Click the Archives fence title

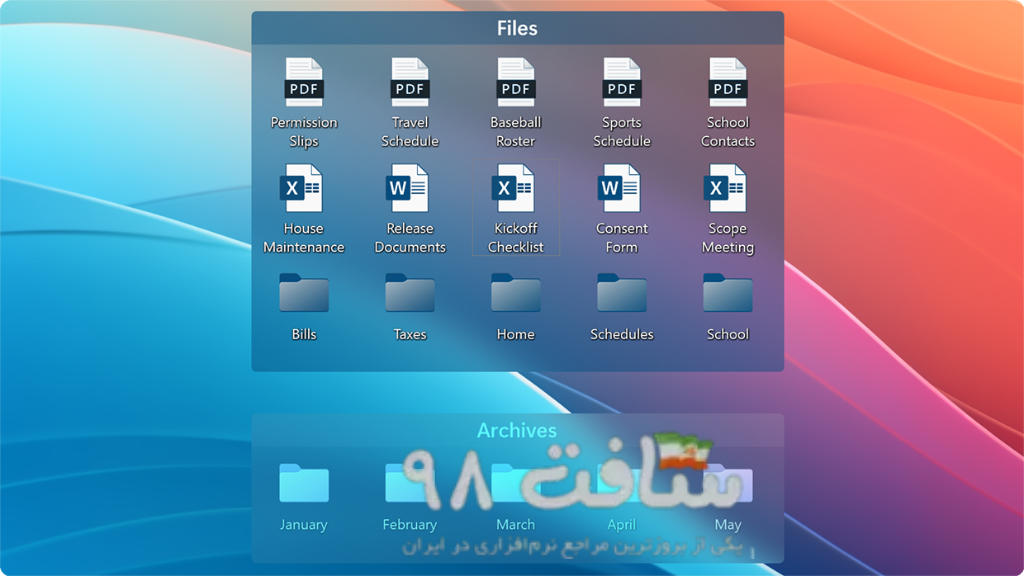click(517, 430)
